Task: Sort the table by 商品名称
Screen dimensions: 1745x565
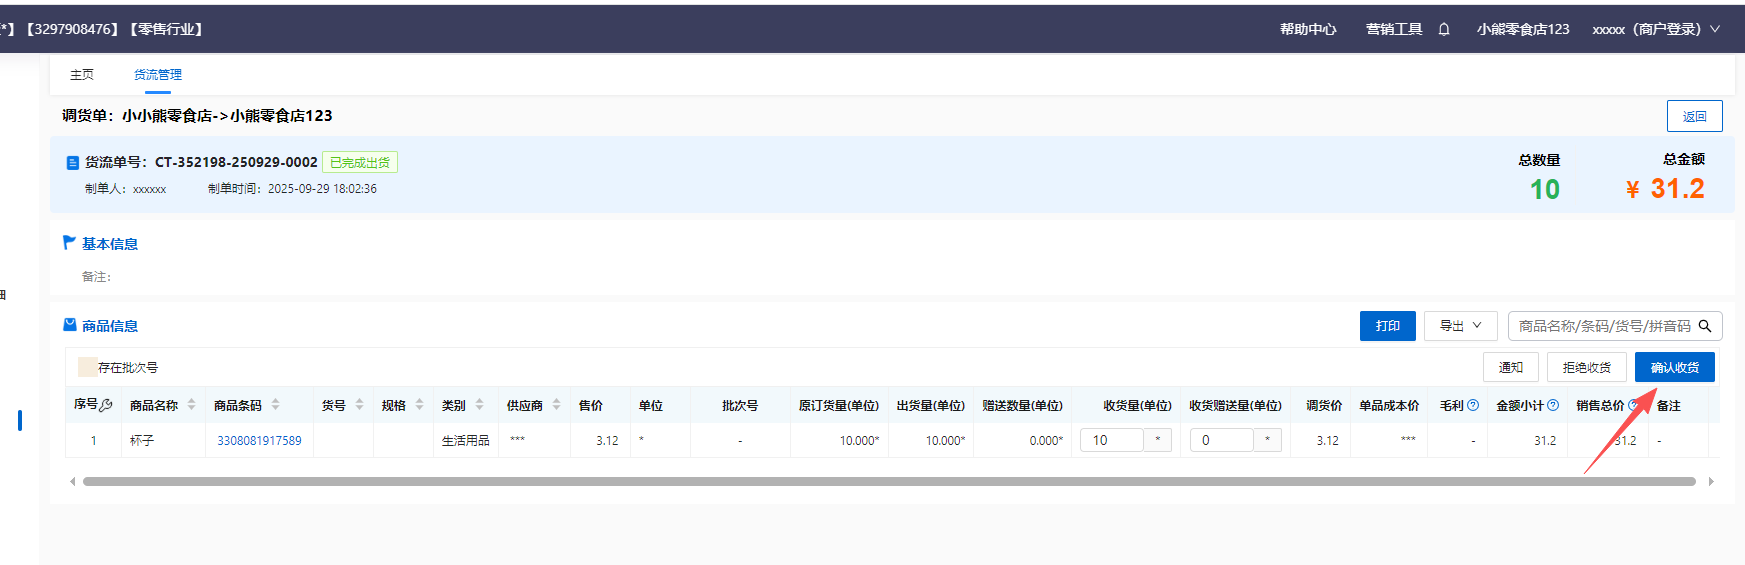Action: coord(191,405)
